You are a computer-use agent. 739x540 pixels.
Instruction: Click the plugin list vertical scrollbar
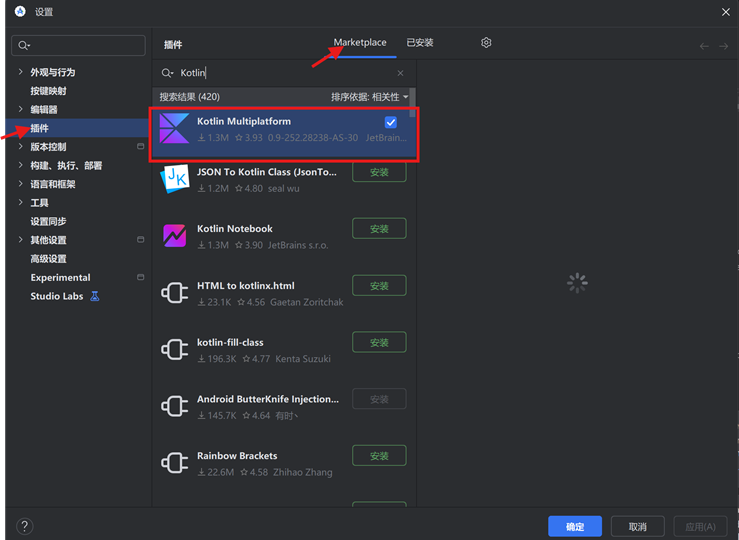coord(412,103)
